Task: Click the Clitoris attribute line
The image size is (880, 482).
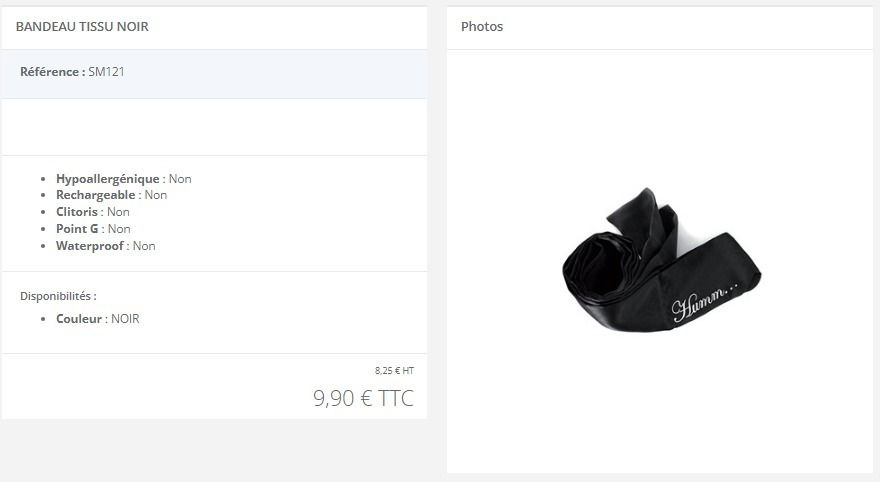Action: [x=93, y=212]
